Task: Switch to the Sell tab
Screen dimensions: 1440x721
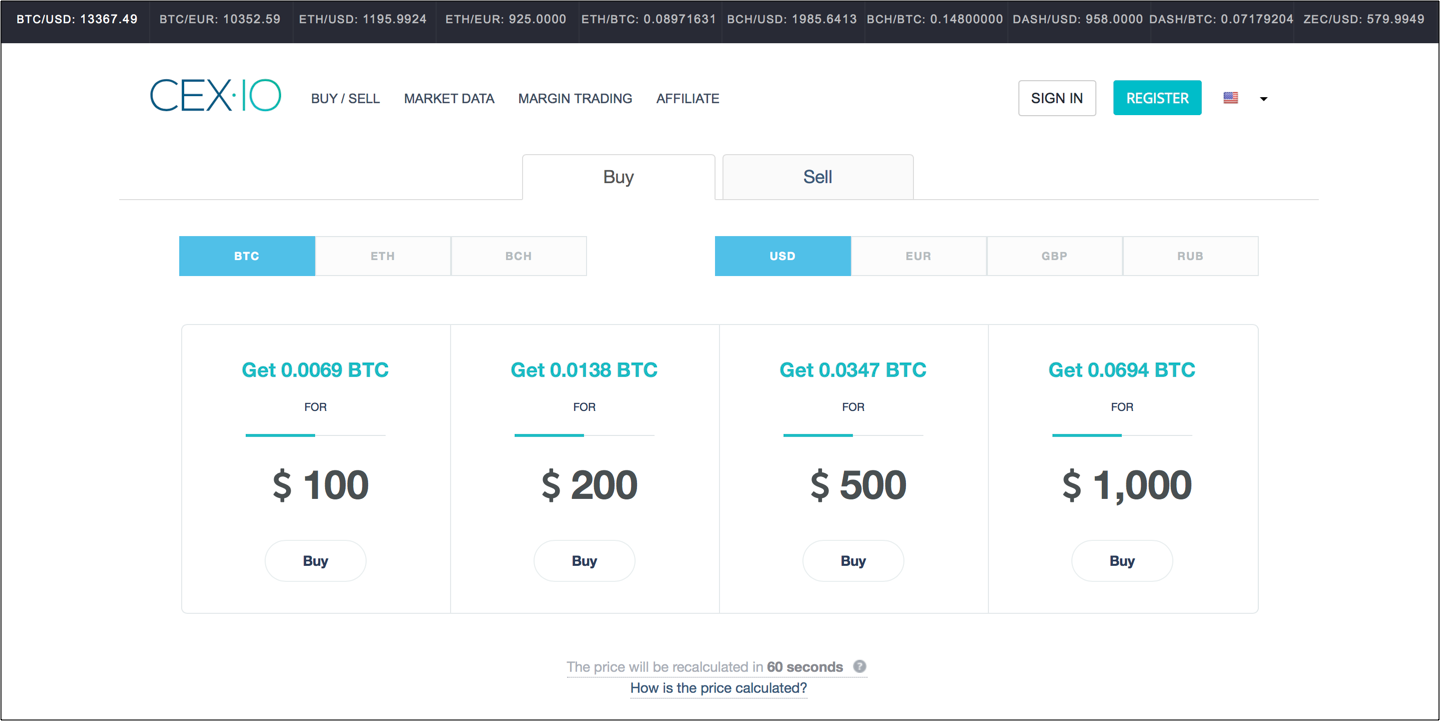Action: tap(817, 177)
